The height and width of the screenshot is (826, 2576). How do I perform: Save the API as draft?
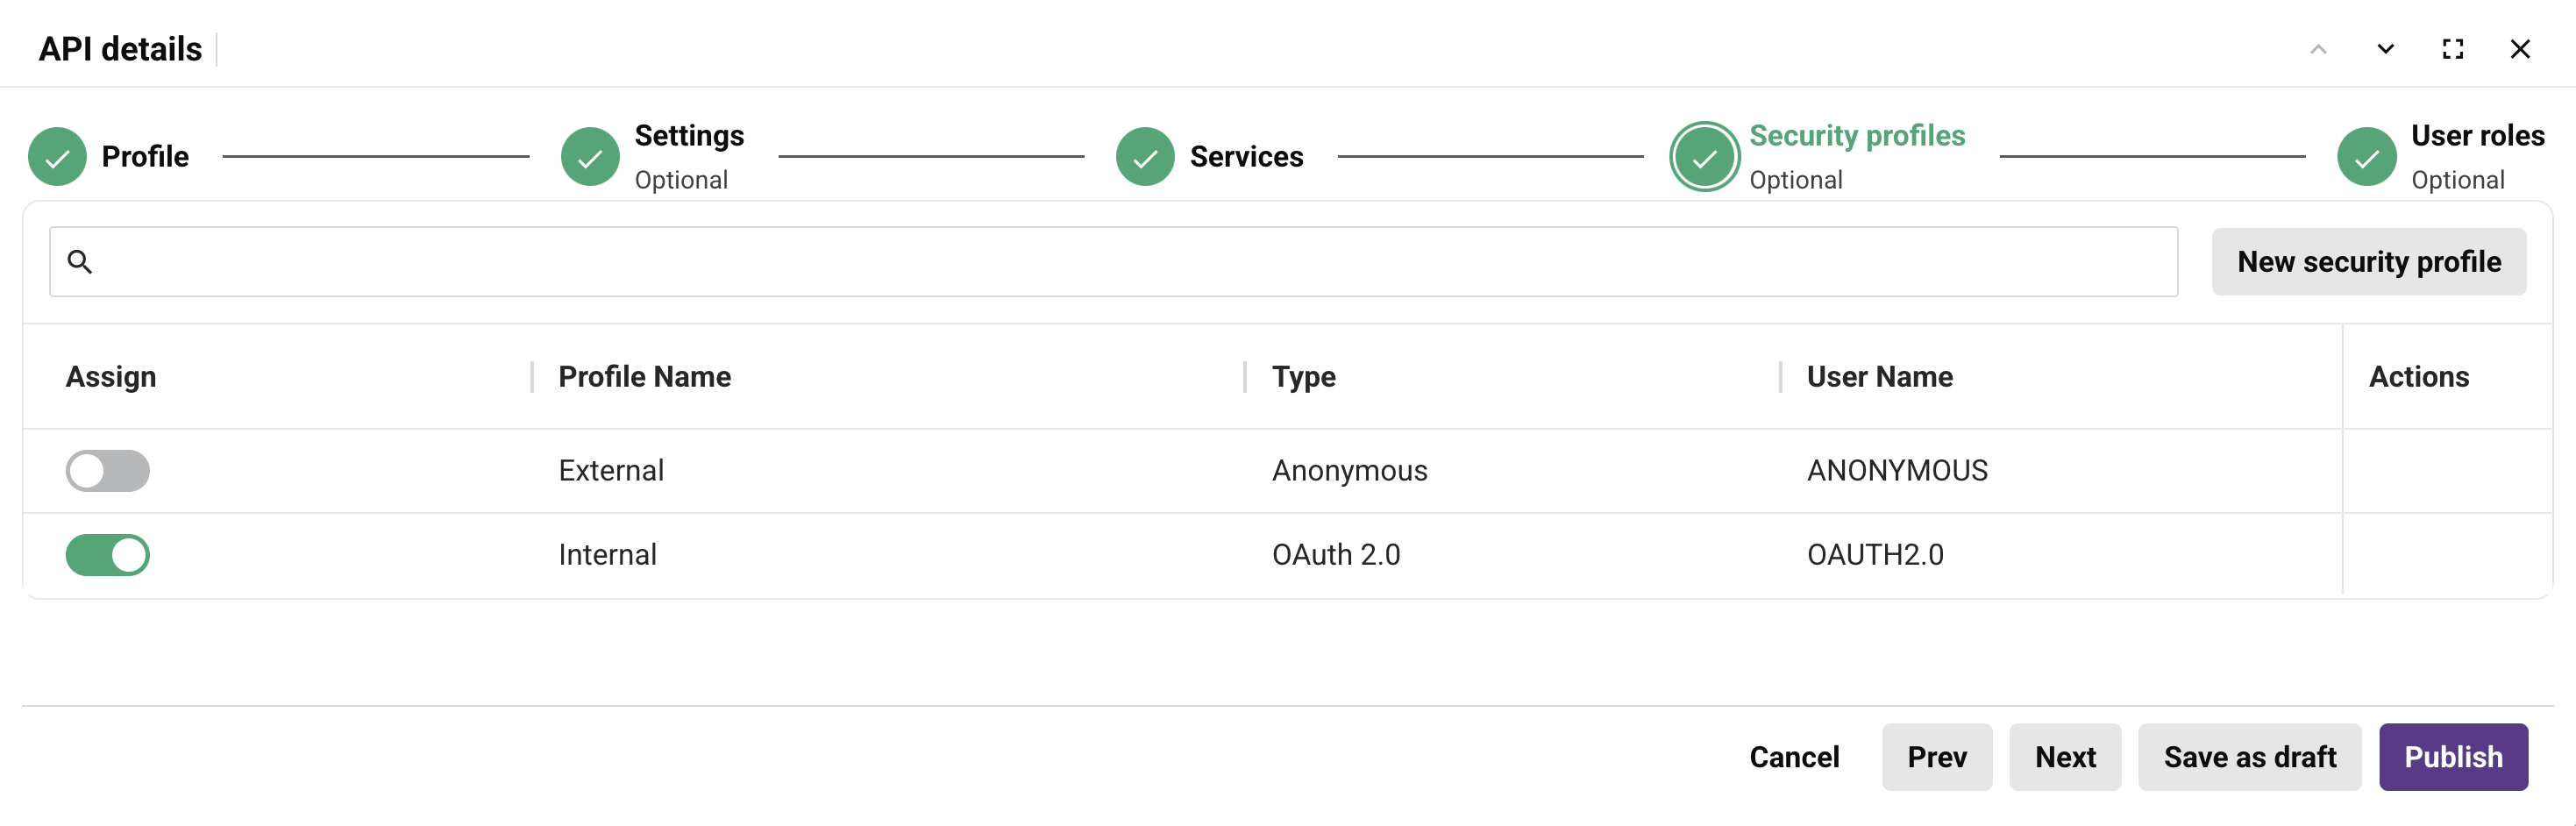coord(2249,757)
